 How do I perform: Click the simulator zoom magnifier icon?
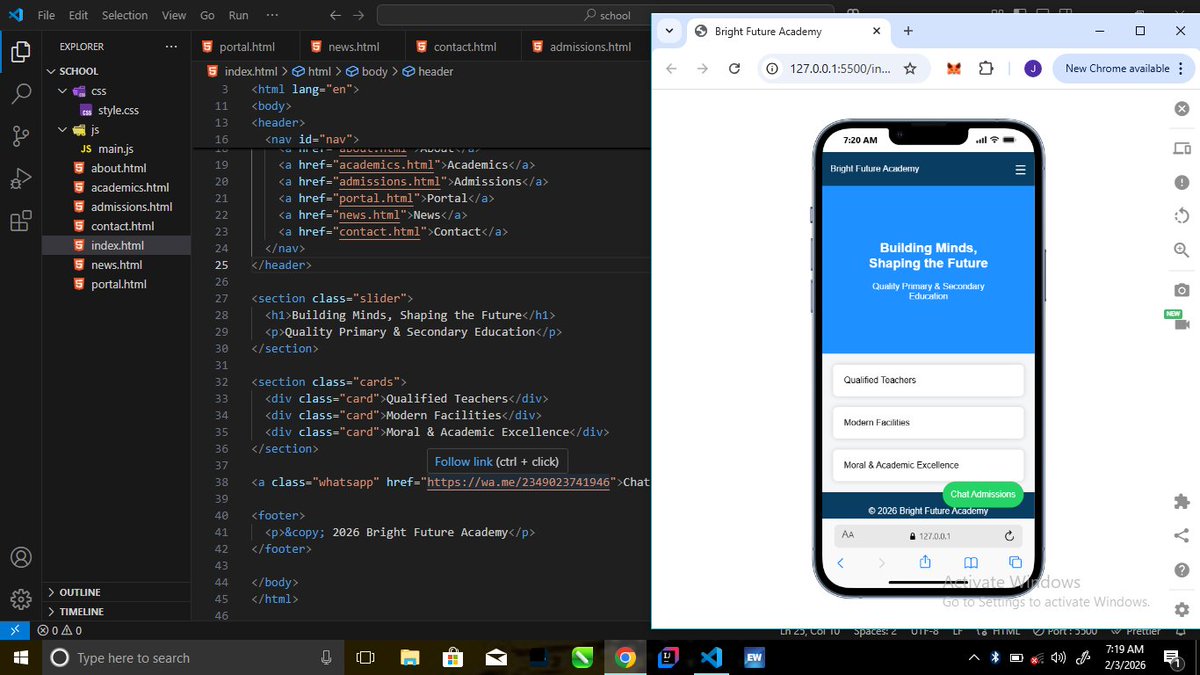[x=1181, y=250]
